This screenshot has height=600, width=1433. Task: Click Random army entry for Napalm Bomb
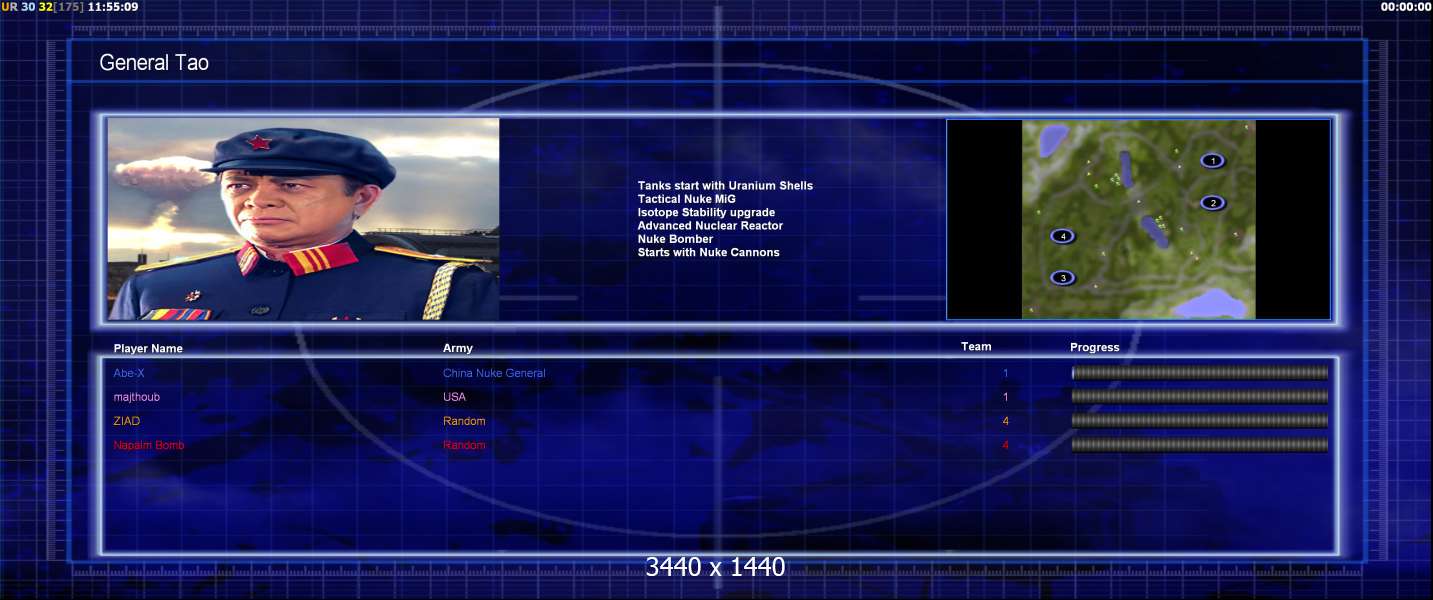[464, 445]
